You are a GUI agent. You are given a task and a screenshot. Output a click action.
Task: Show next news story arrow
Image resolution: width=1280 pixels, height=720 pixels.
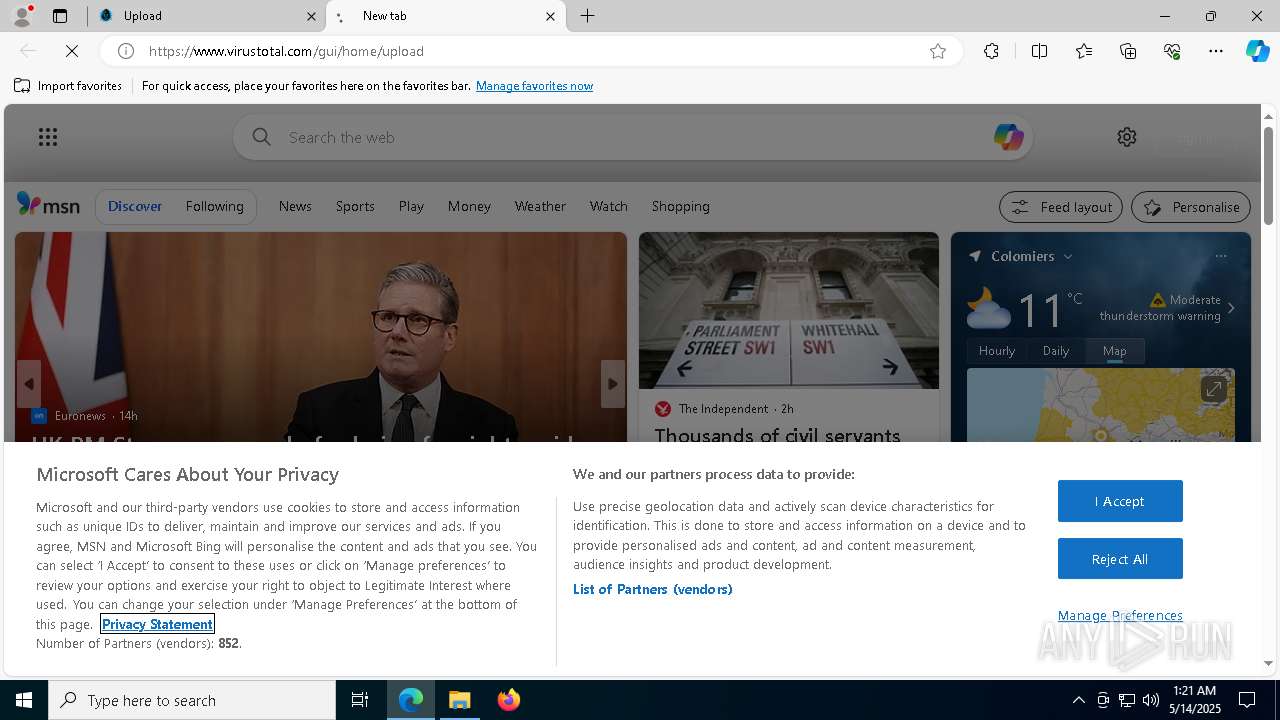point(613,384)
